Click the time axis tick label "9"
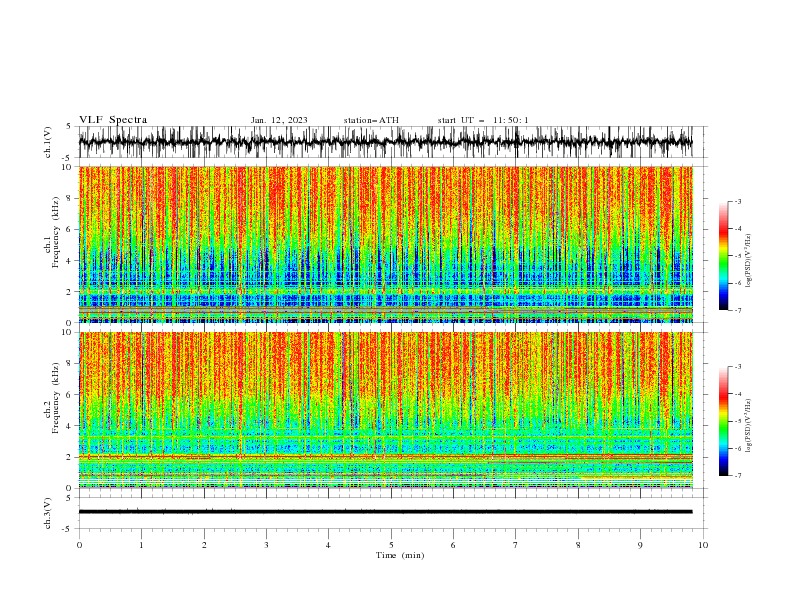 (x=640, y=545)
